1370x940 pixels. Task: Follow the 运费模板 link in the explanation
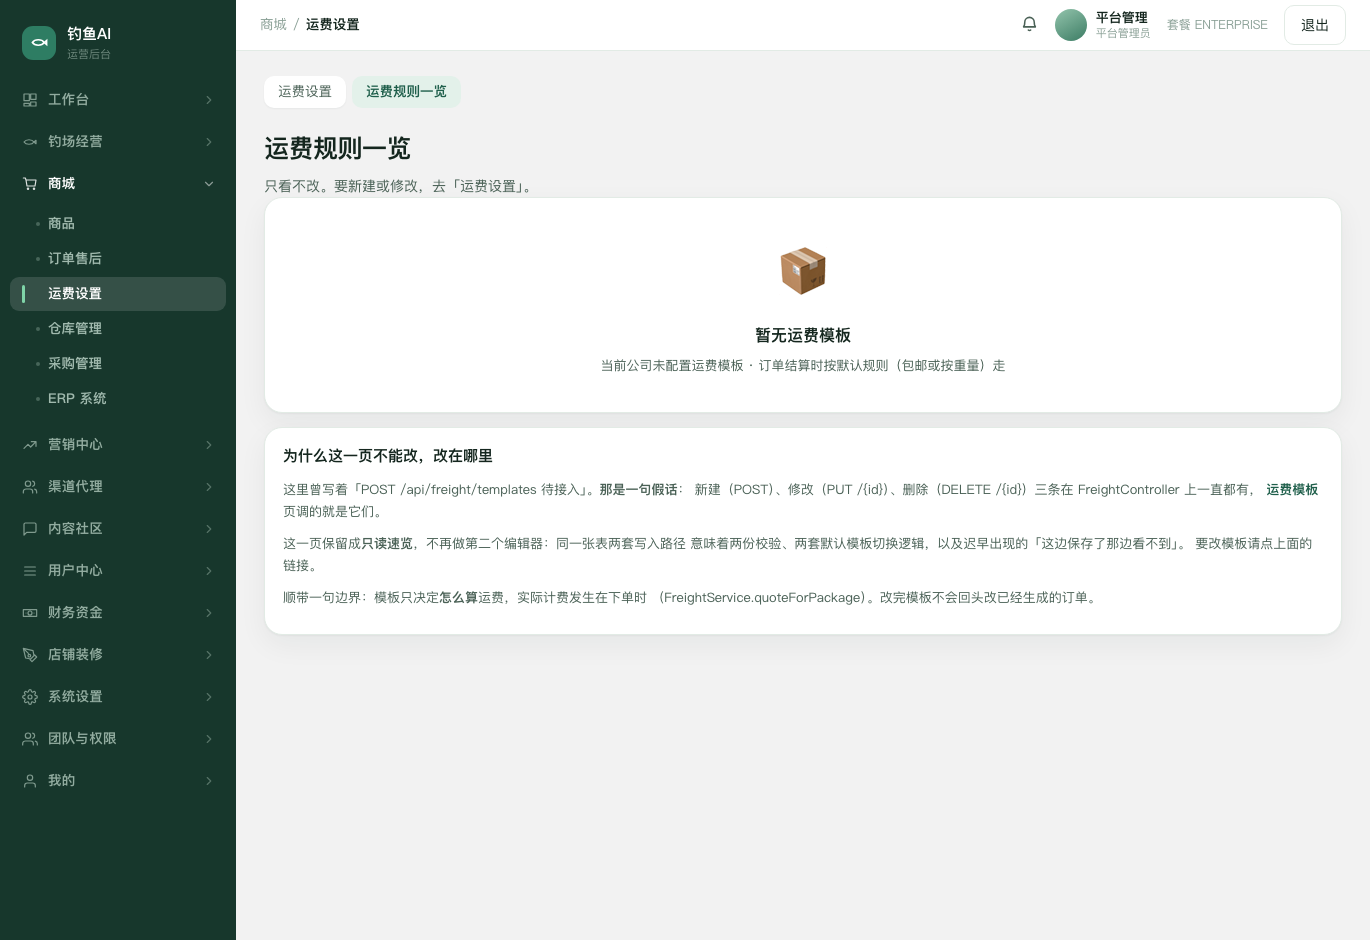click(x=1292, y=490)
